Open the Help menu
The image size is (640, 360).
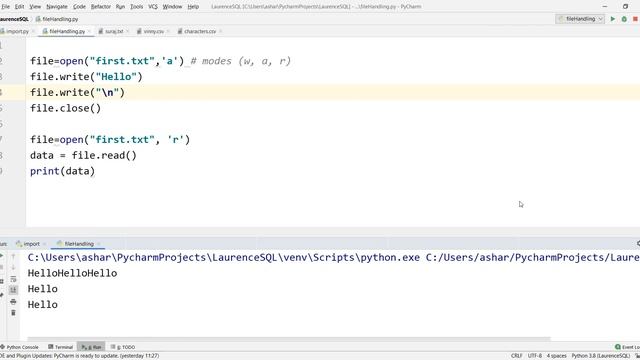point(193,7)
